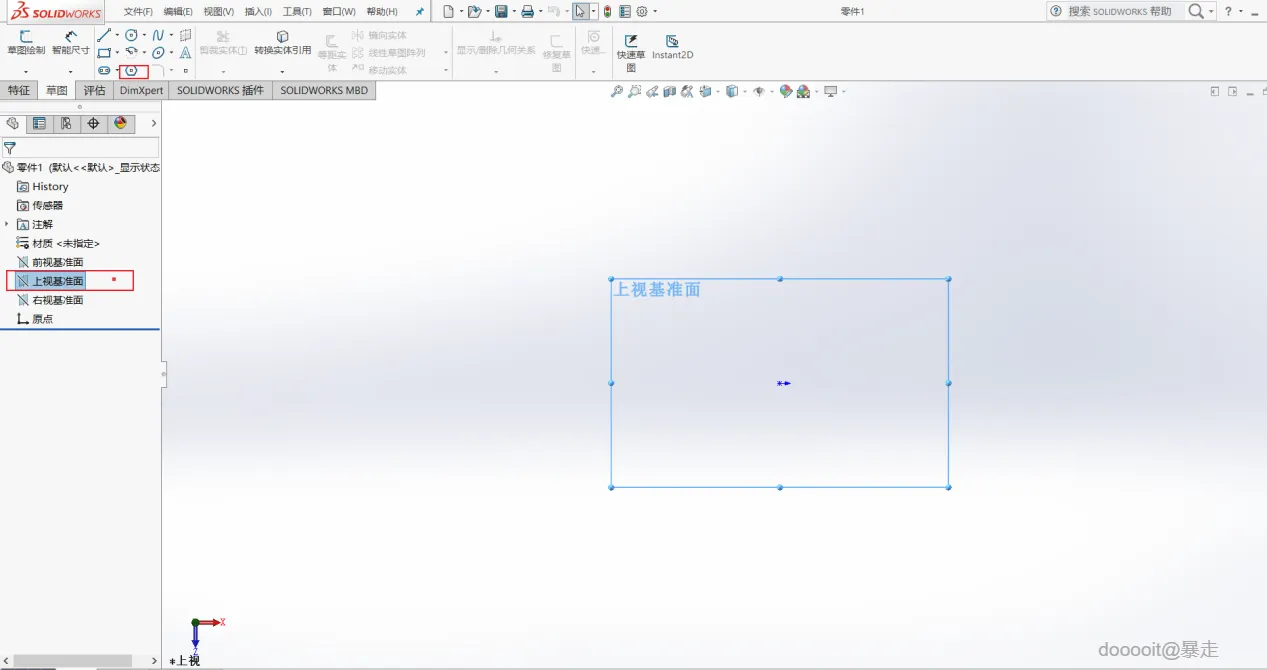
Task: Click the Zoom to Area icon
Action: click(634, 92)
